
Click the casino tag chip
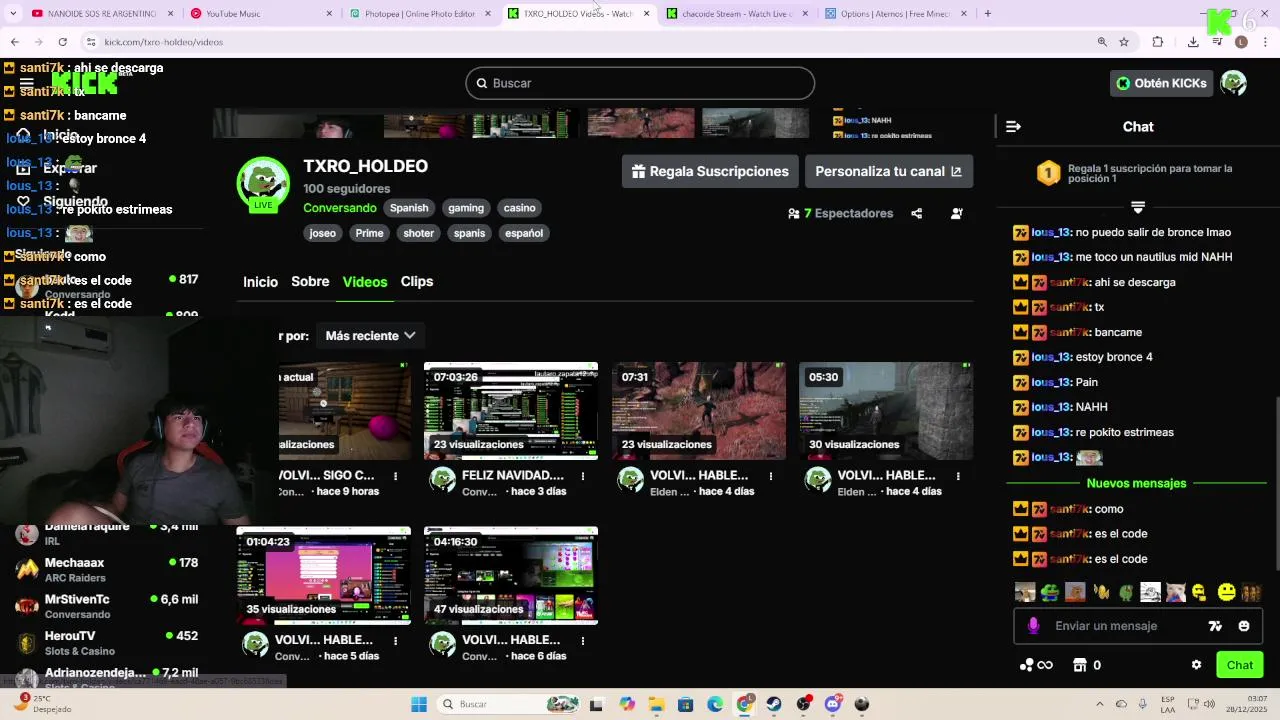pyautogui.click(x=519, y=208)
